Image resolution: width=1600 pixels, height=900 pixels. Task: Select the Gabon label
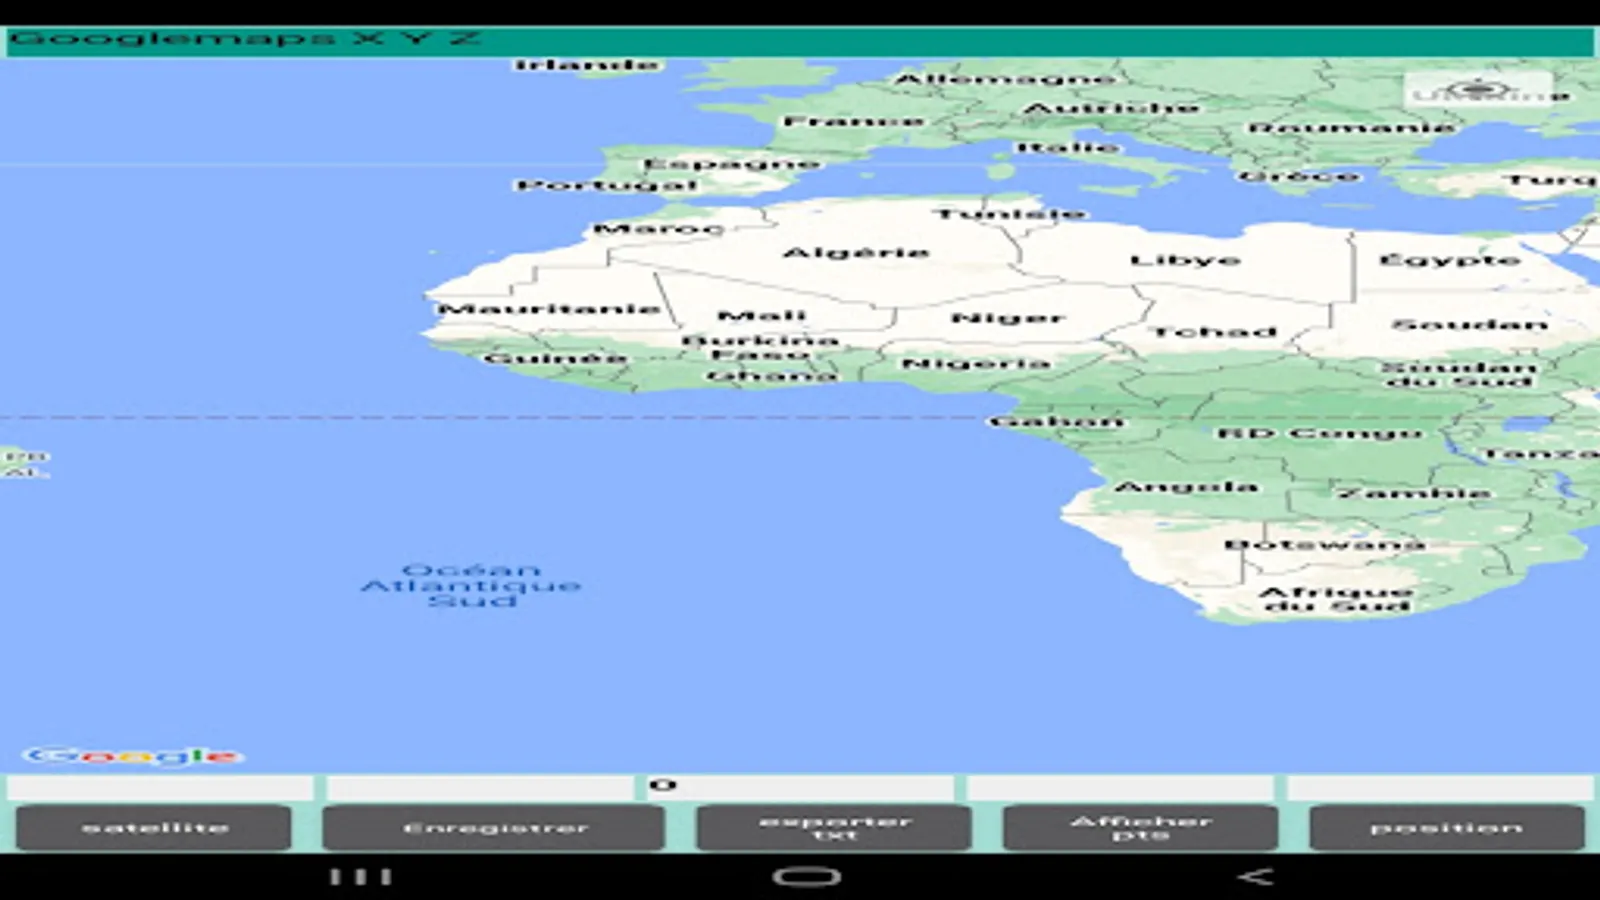(1057, 421)
